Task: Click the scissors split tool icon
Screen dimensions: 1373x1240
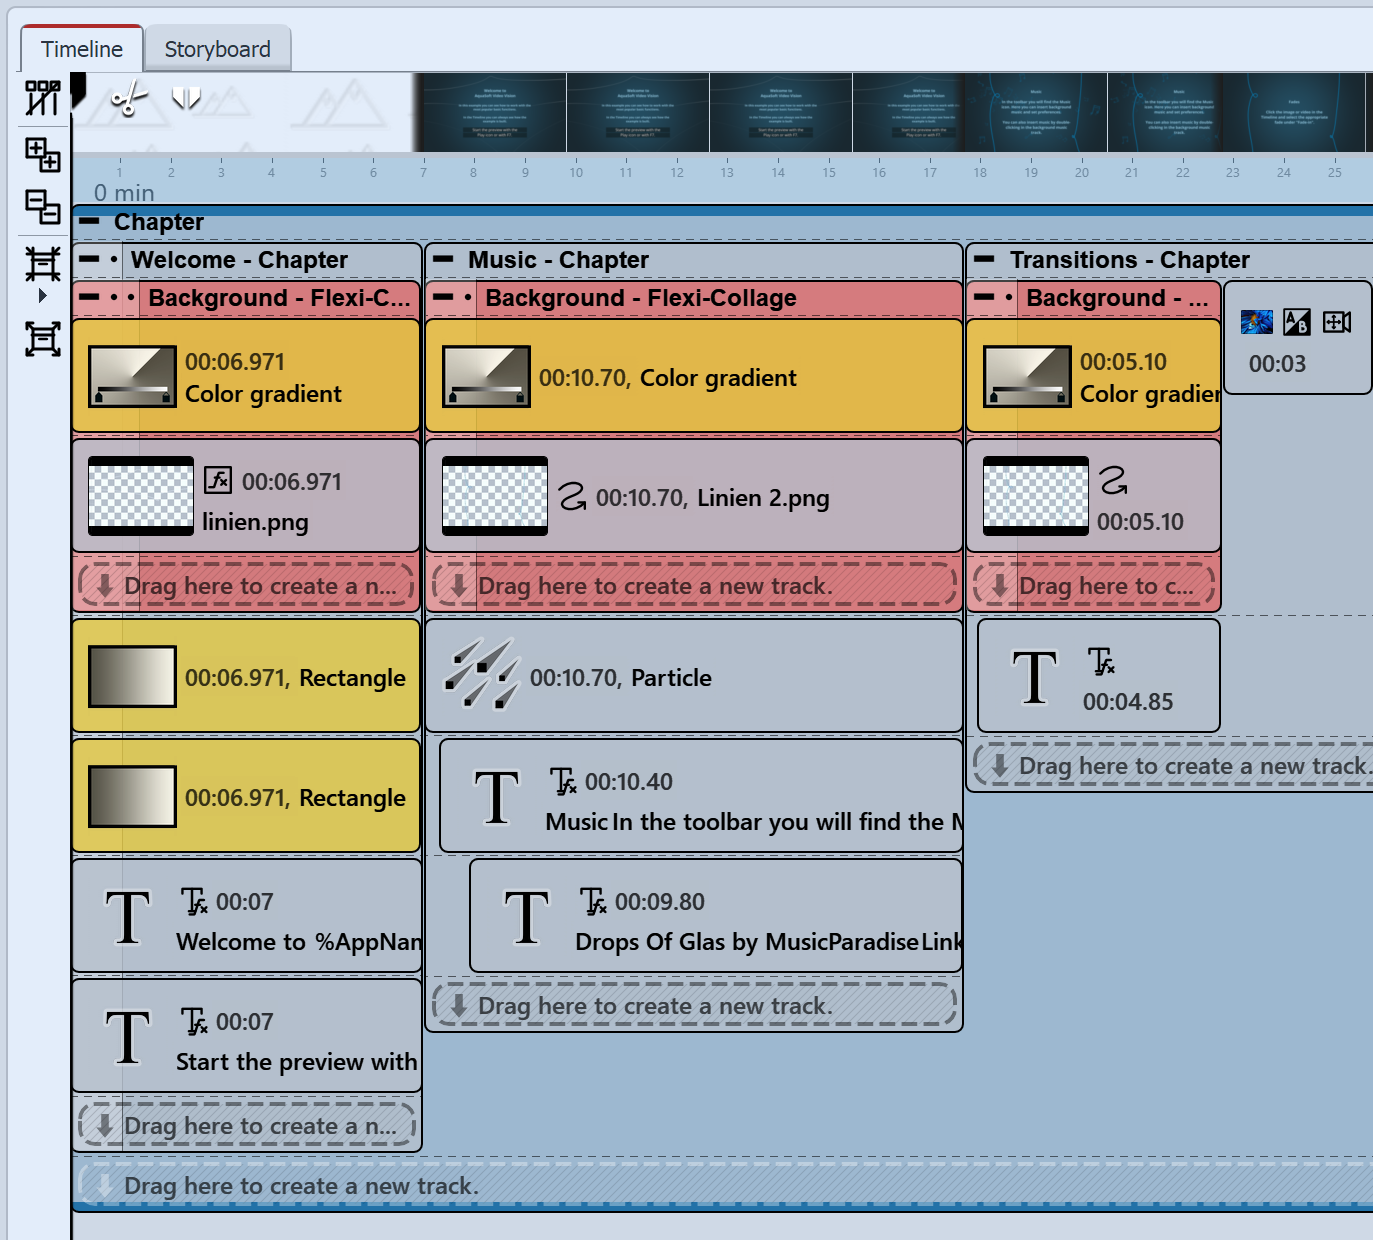Action: 128,98
